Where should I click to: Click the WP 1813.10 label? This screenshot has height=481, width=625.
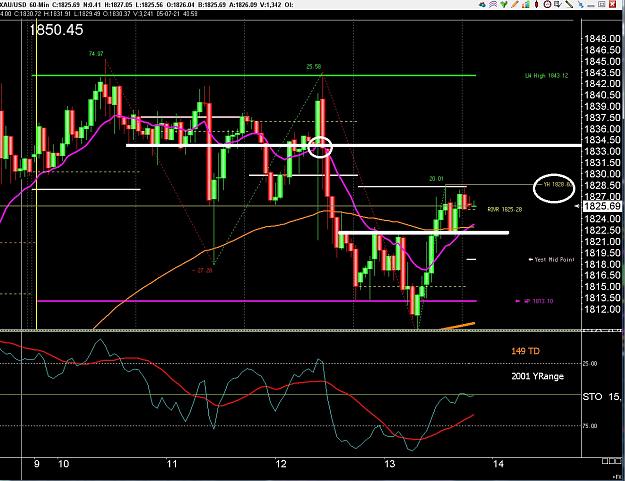point(535,301)
